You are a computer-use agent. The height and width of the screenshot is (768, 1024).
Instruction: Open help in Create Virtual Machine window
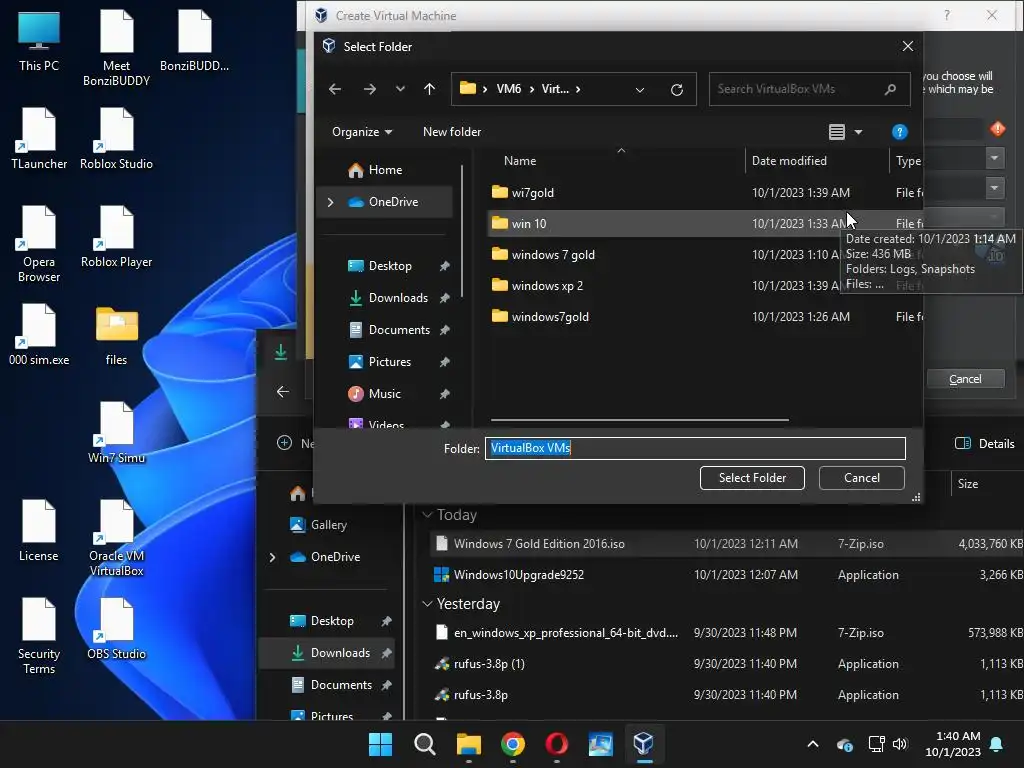click(x=947, y=15)
